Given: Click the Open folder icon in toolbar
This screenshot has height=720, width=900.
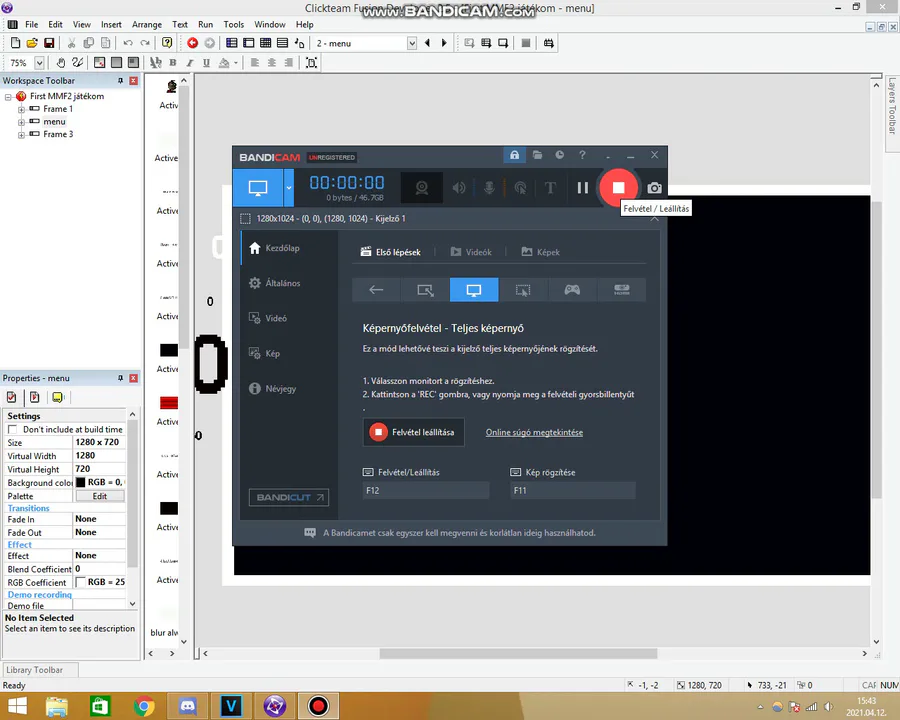Looking at the screenshot, I should tap(32, 43).
